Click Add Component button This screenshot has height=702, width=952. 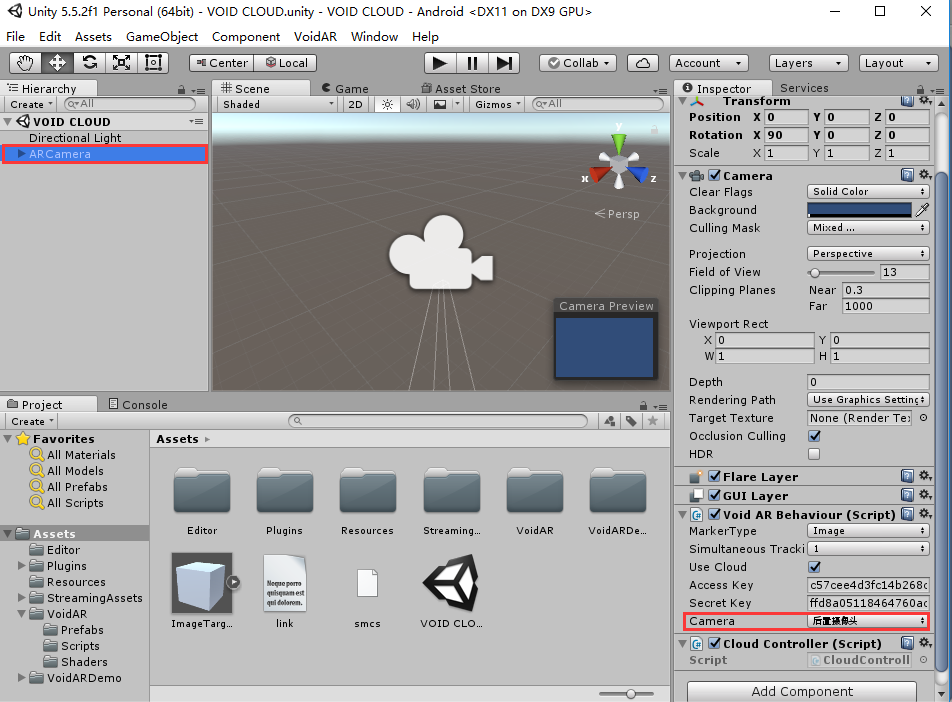click(802, 691)
